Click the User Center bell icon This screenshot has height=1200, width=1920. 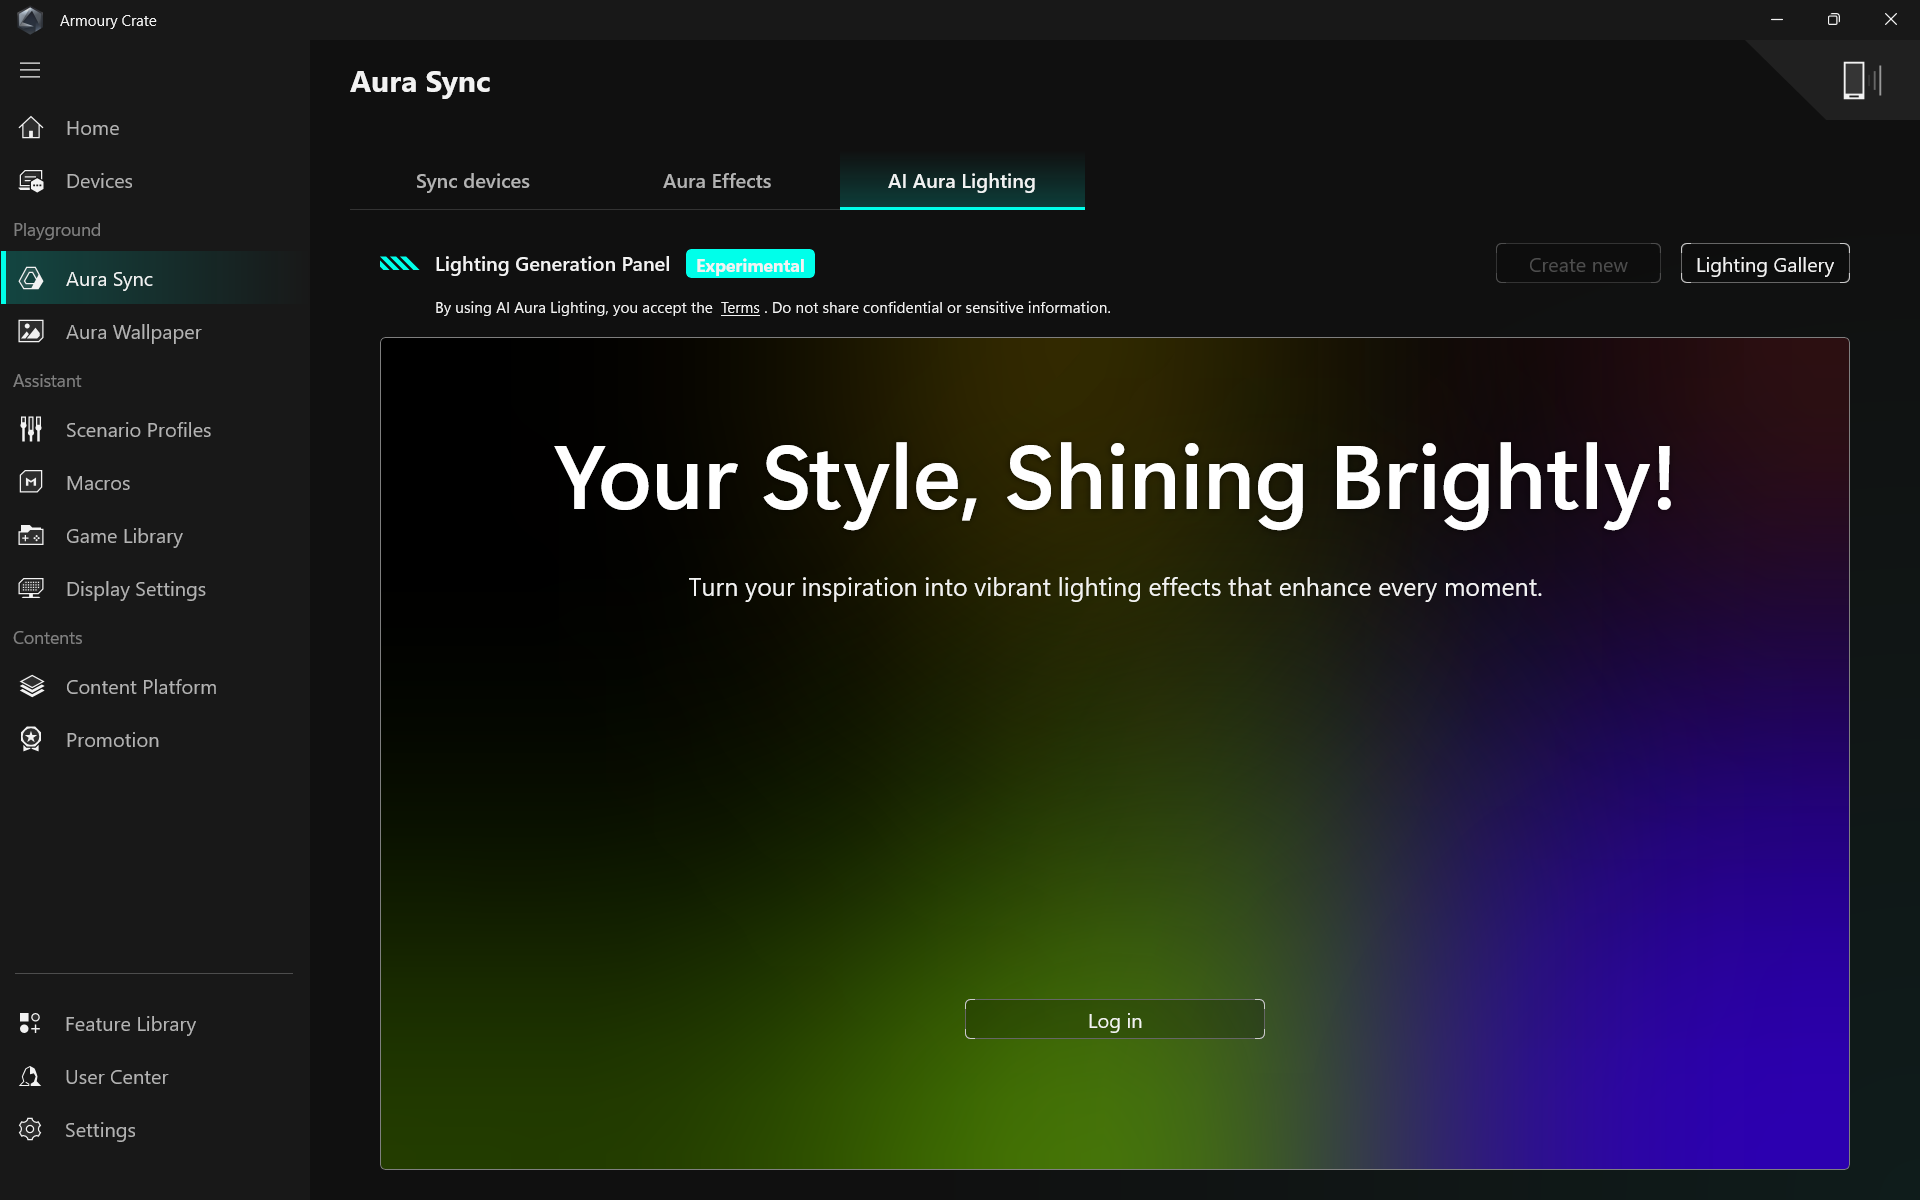[x=30, y=1077]
